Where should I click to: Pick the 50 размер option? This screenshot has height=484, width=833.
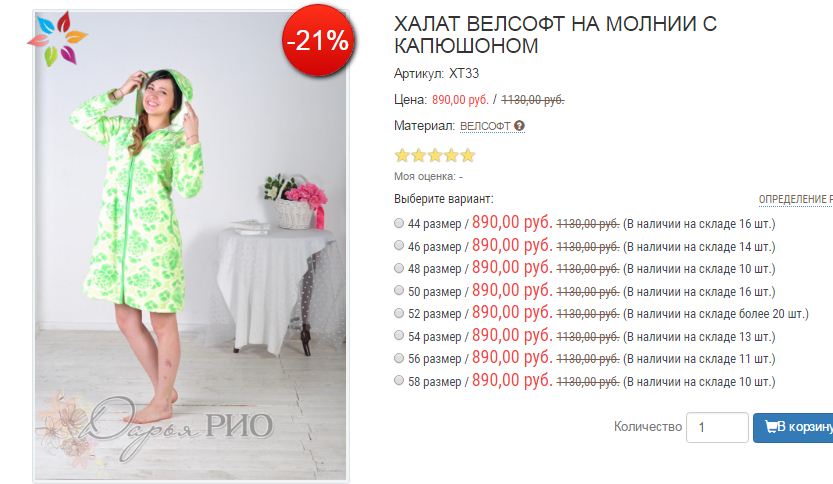pyautogui.click(x=399, y=291)
